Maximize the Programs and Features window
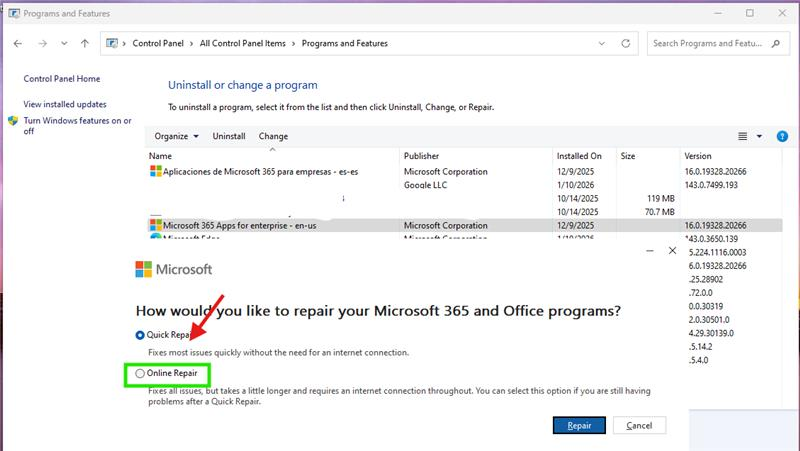This screenshot has height=451, width=800. [749, 13]
